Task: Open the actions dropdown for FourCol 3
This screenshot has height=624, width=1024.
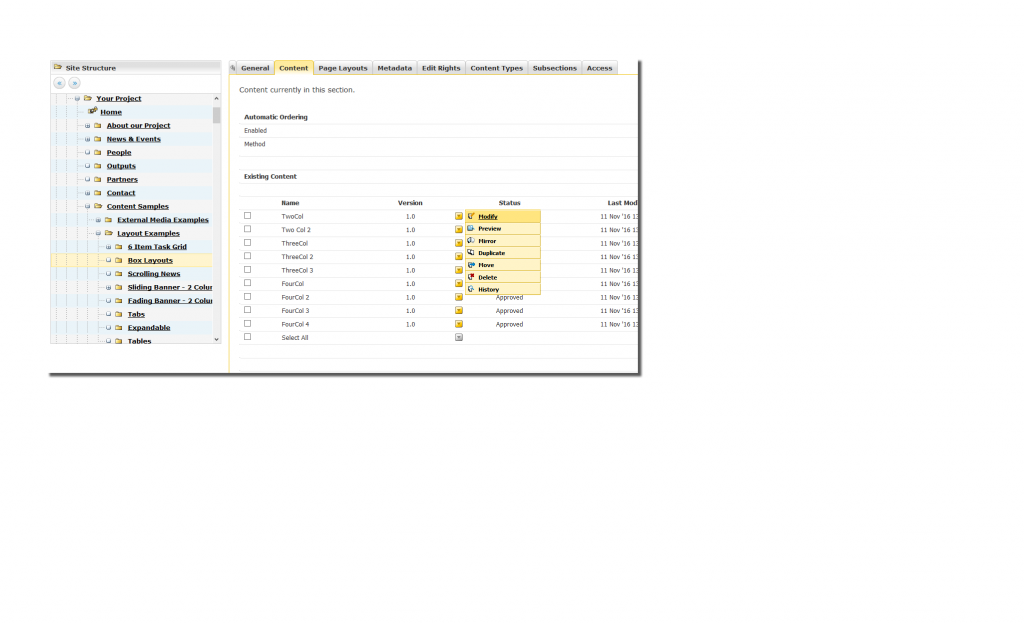Action: click(x=459, y=310)
